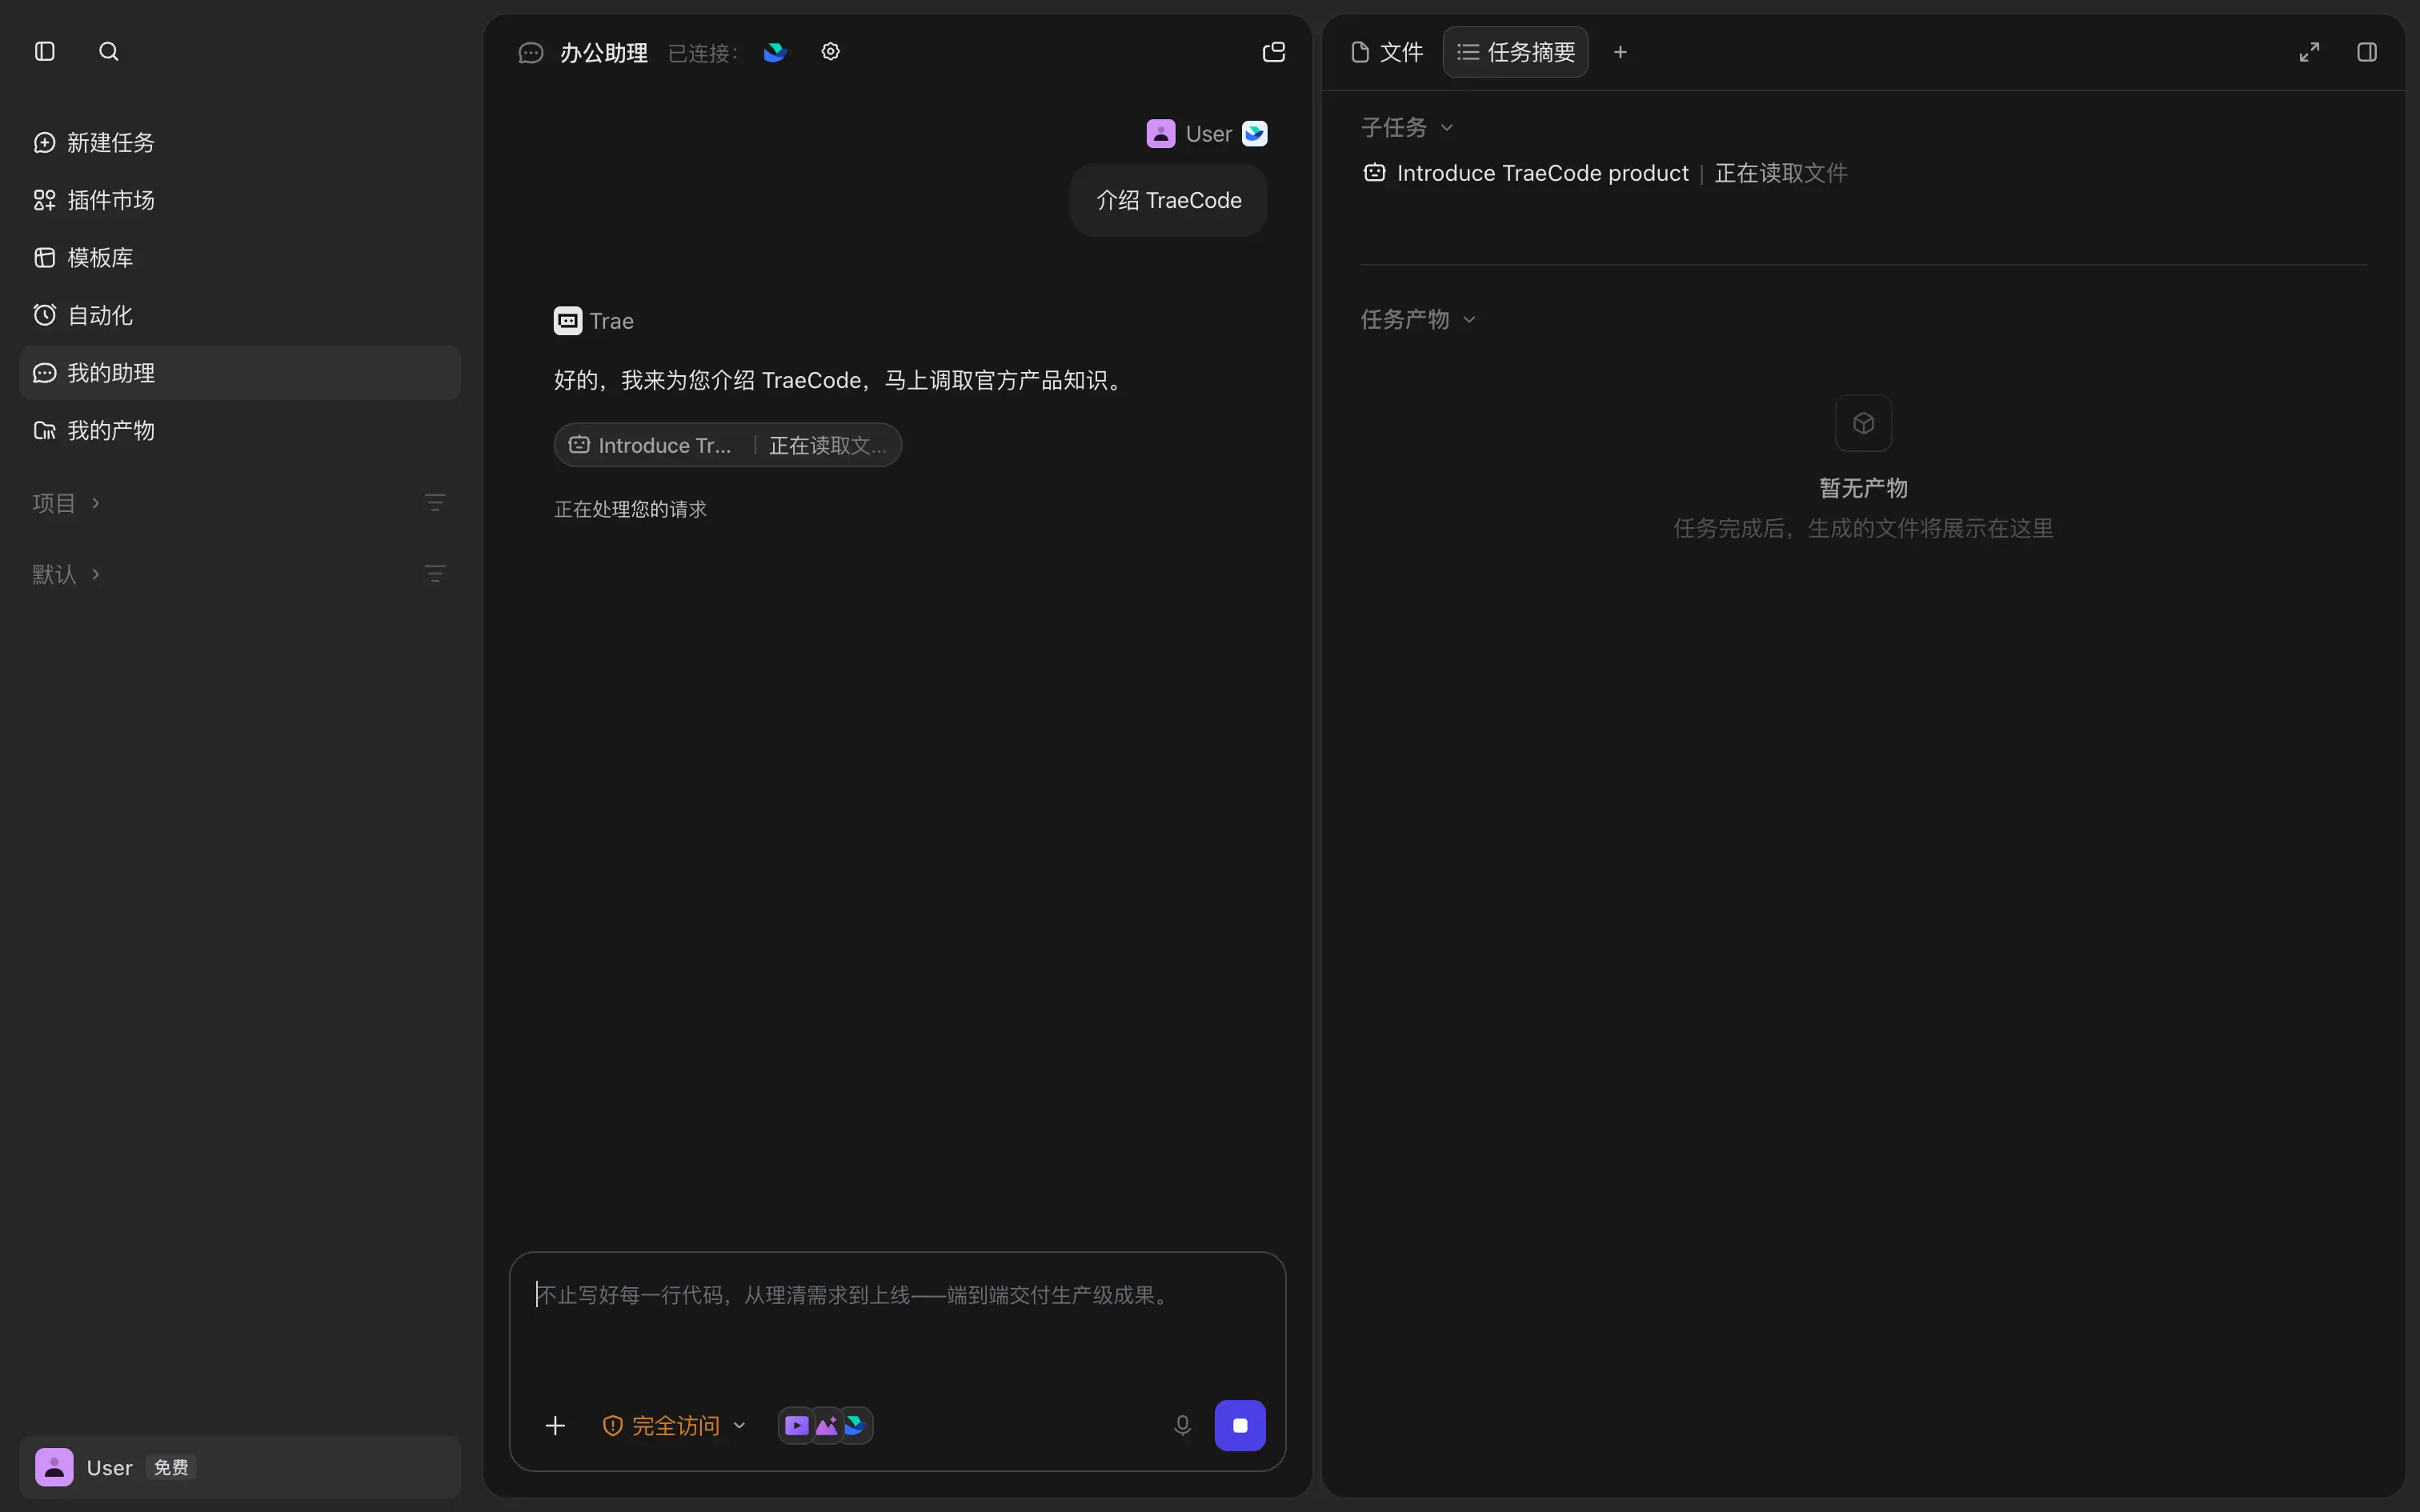Viewport: 2420px width, 1512px height.
Task: Collapse the left sidebar panel icon
Action: pos(45,51)
